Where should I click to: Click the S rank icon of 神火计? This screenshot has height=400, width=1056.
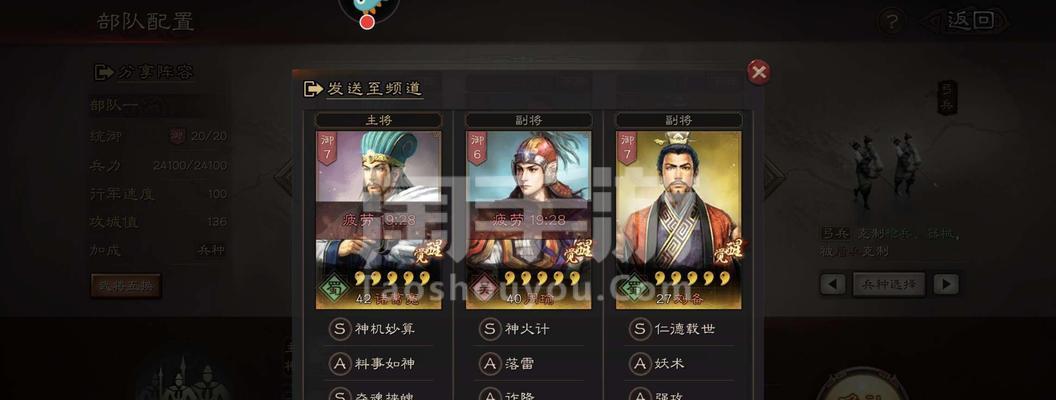tap(490, 329)
